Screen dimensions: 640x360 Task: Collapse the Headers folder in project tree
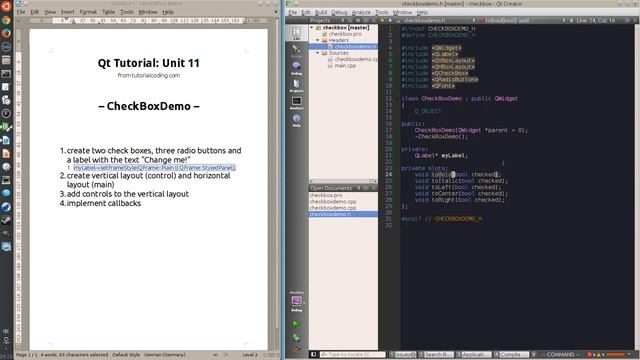click(x=318, y=40)
